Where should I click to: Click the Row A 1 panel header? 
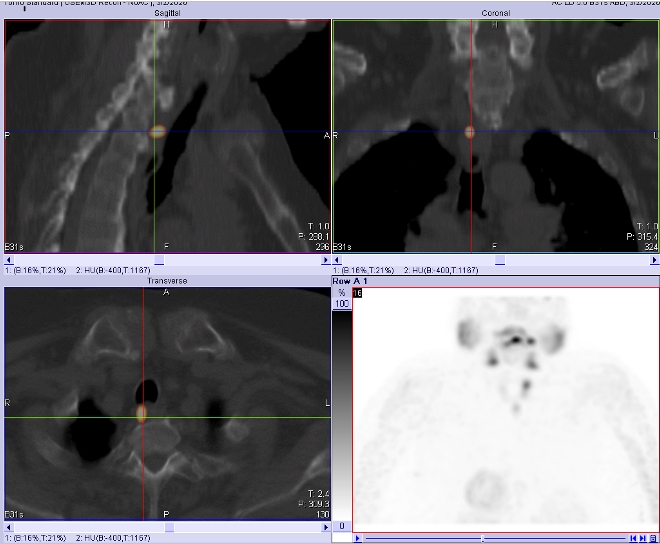coord(495,281)
